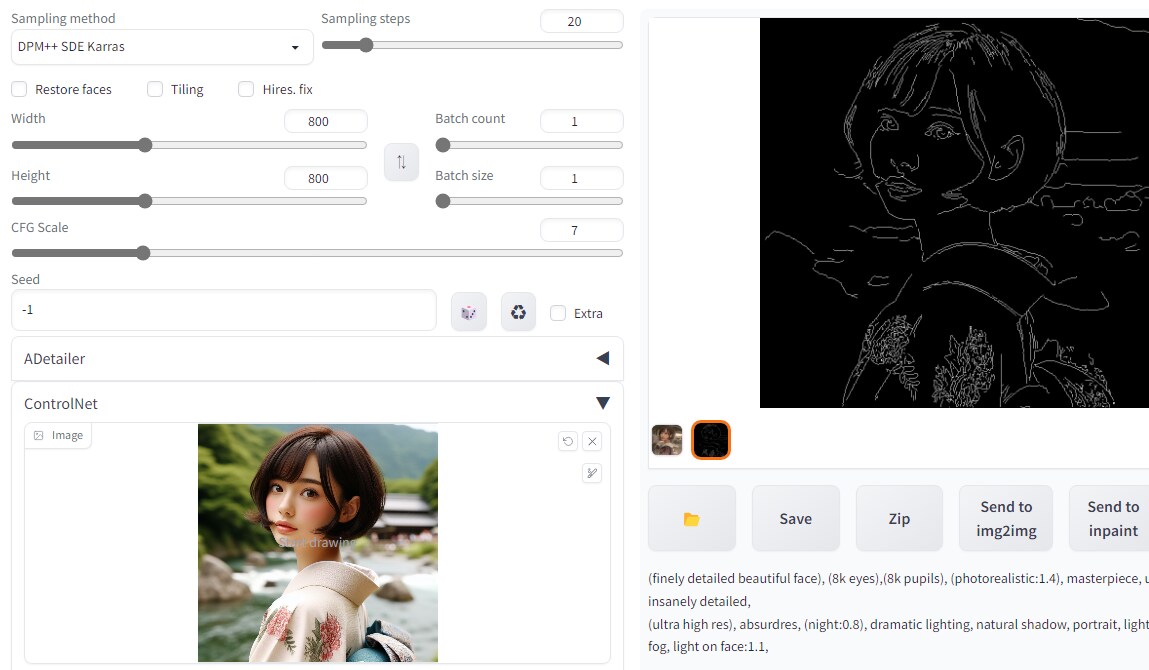This screenshot has width=1149, height=670.
Task: Toggle the Tiling checkbox
Action: click(155, 89)
